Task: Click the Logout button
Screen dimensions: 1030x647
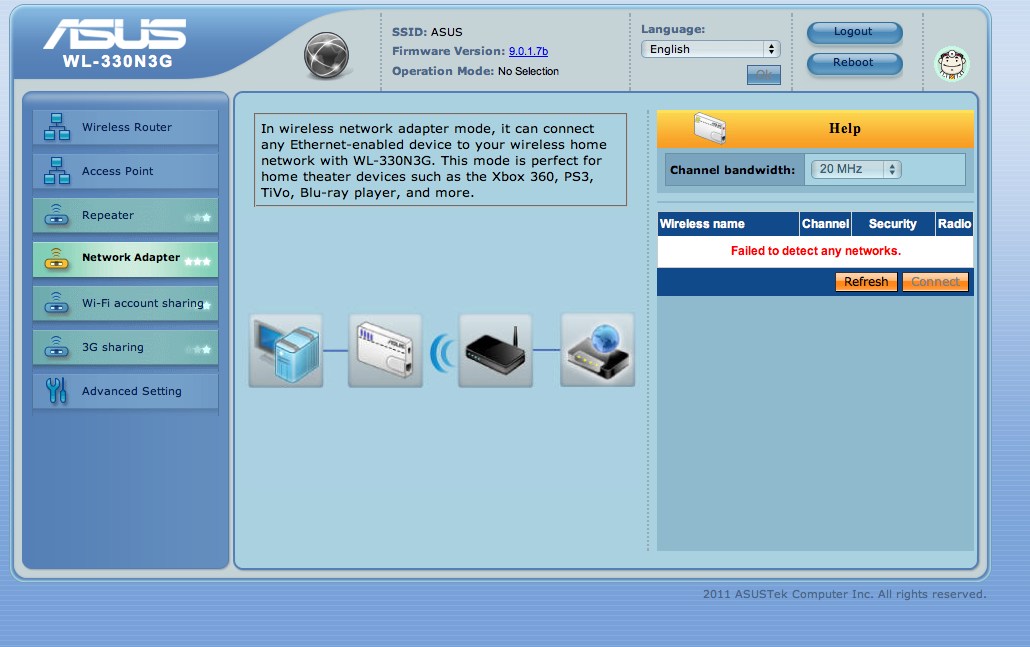Action: 853,32
